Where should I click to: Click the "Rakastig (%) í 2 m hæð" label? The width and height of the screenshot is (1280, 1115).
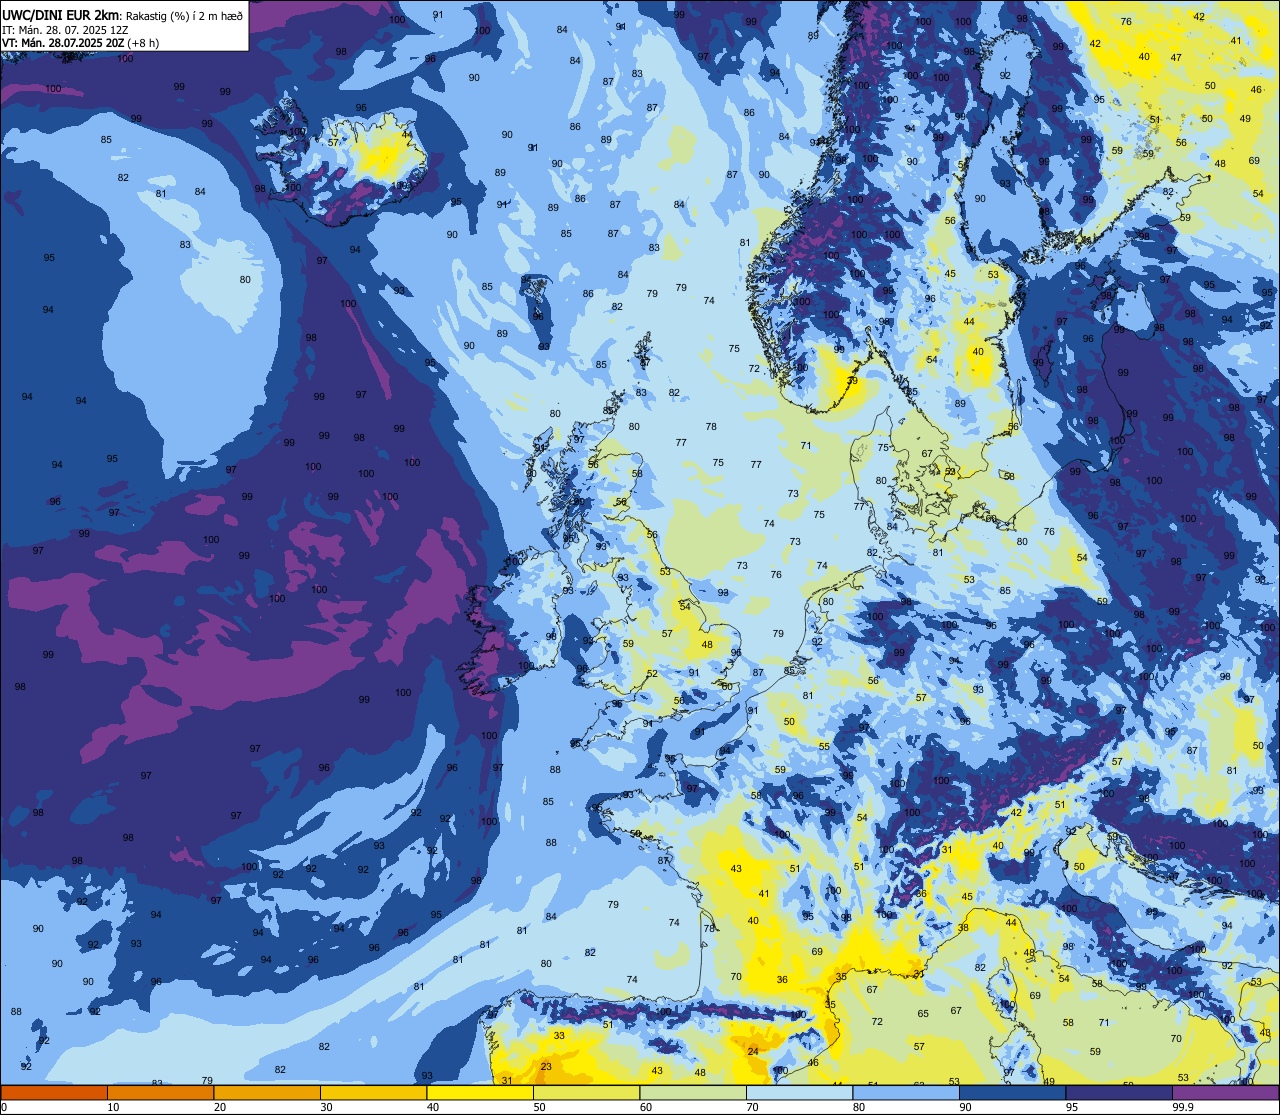click(x=184, y=16)
